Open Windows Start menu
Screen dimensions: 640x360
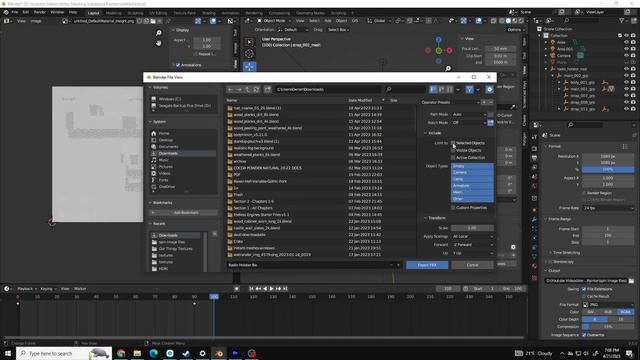click(8, 353)
